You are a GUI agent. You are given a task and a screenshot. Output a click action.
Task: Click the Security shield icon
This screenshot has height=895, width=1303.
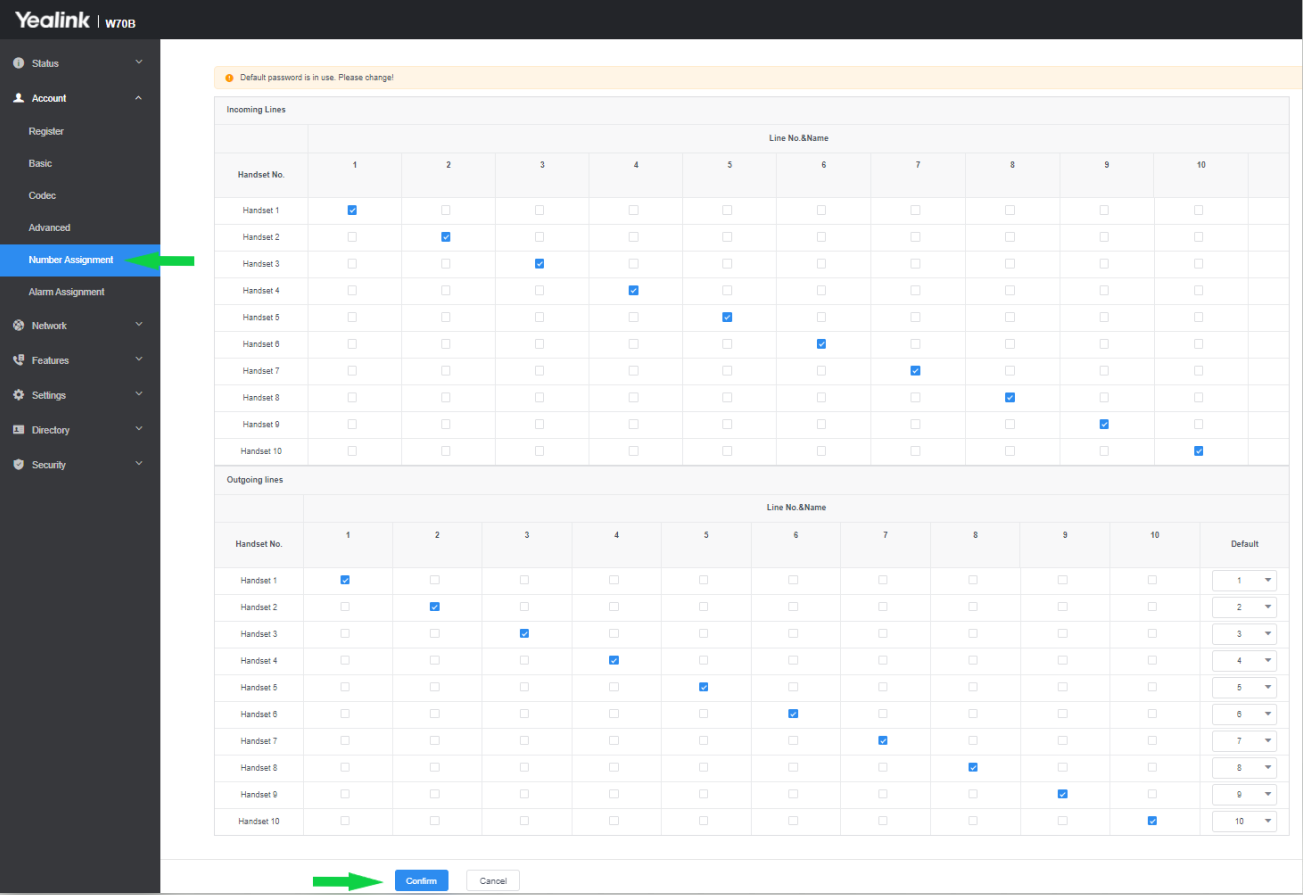18,465
